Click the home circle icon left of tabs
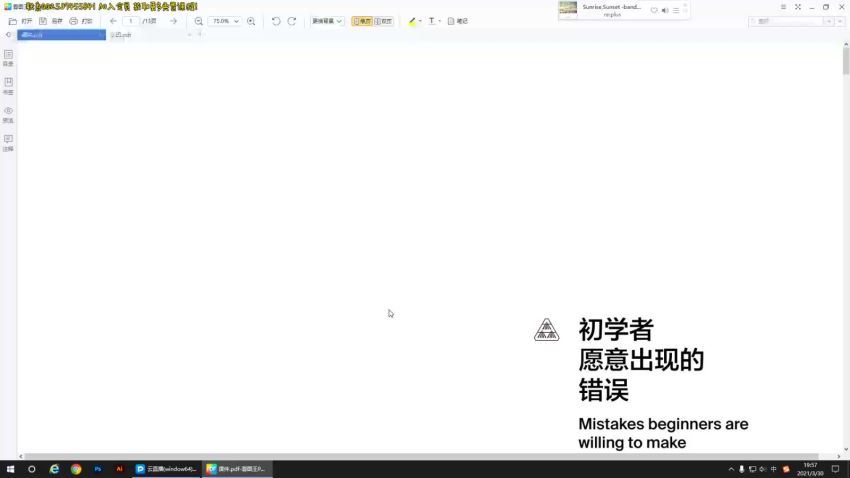 [8, 35]
